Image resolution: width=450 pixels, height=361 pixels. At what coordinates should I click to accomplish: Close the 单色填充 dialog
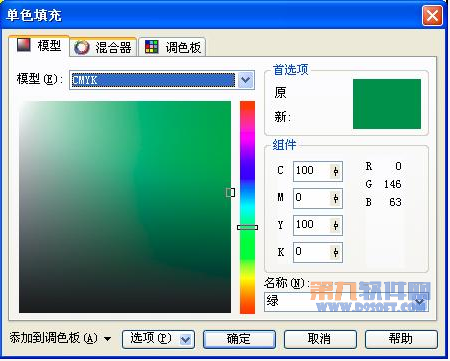[x=432, y=15]
